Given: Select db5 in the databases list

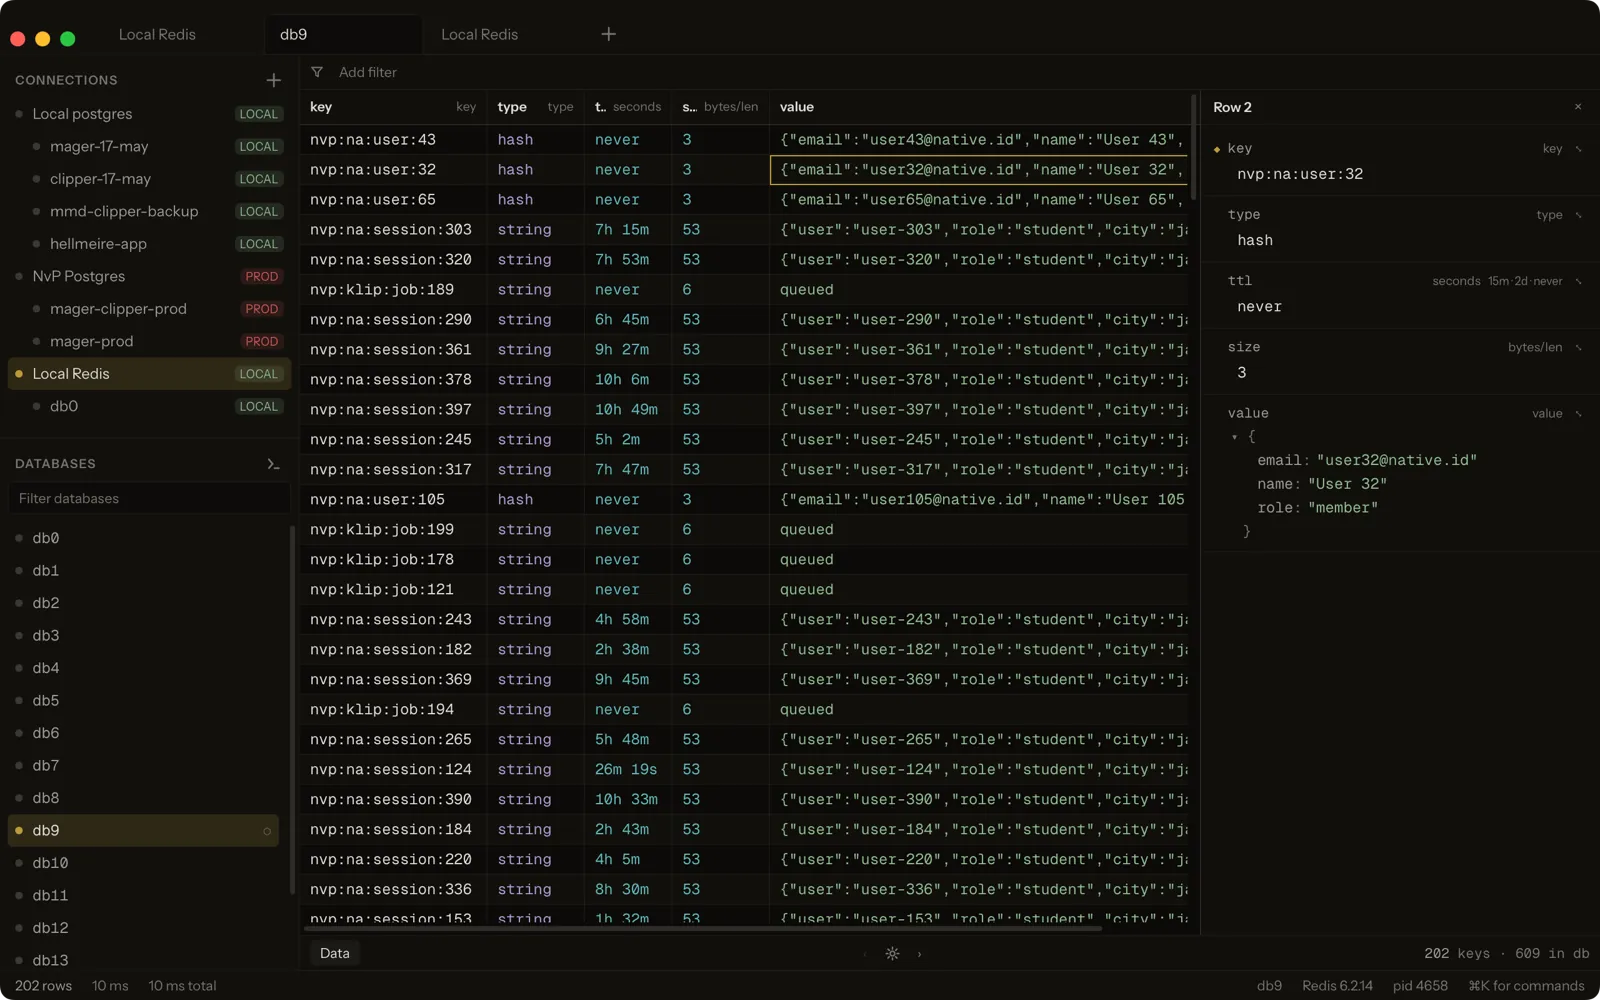Looking at the screenshot, I should click(143, 700).
